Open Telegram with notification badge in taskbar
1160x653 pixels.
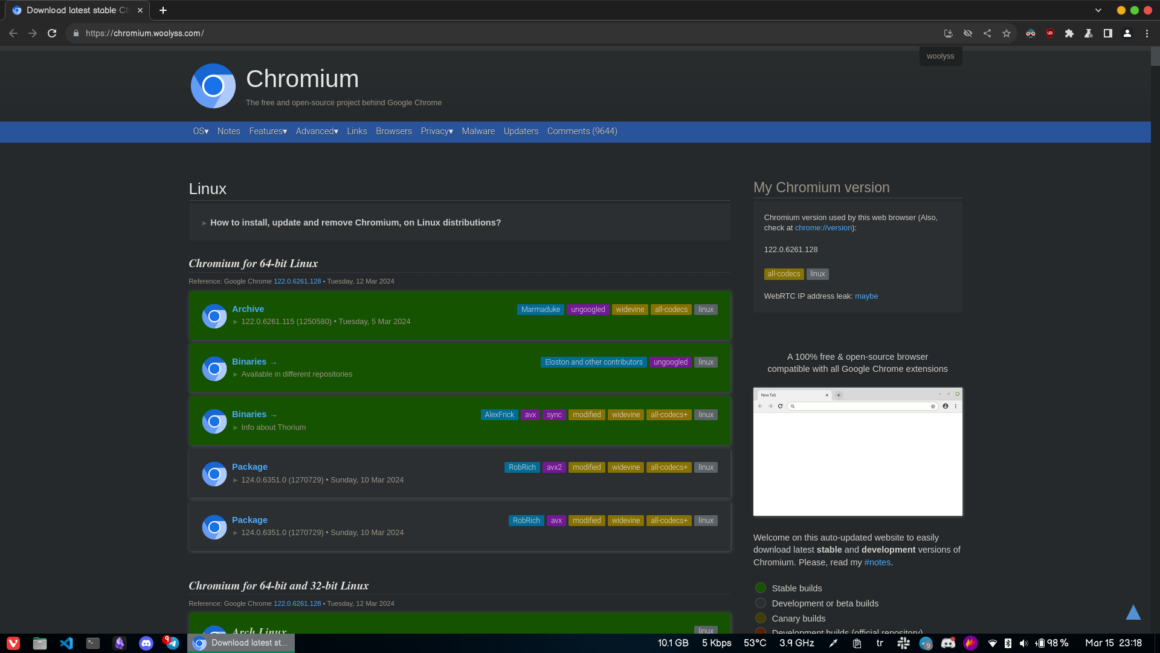(172, 643)
